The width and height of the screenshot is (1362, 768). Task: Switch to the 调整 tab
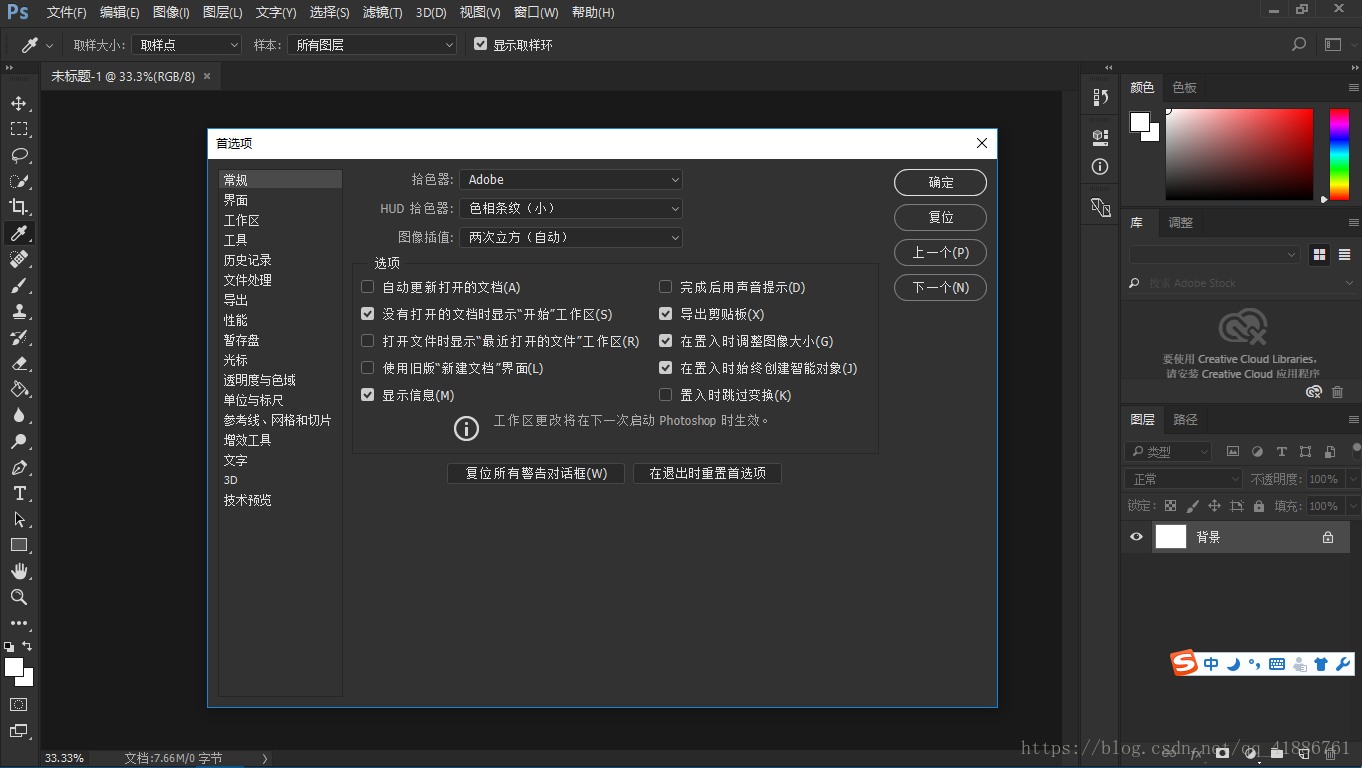pos(1181,223)
